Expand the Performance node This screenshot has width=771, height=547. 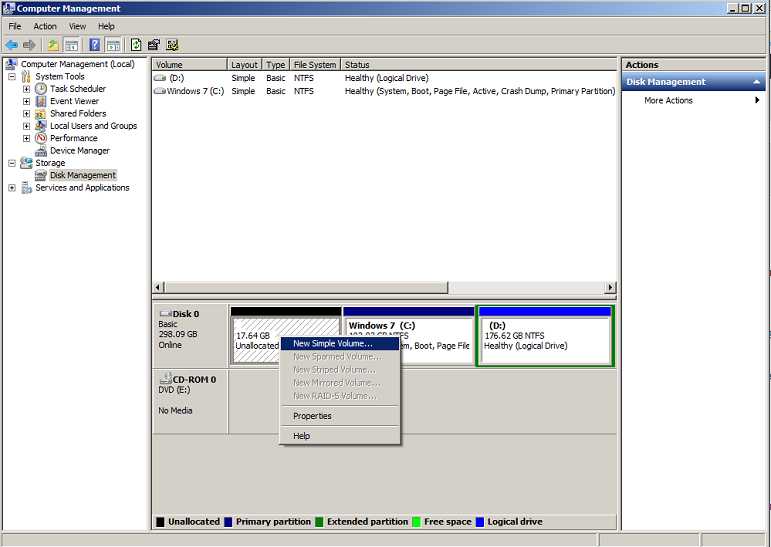(27, 138)
